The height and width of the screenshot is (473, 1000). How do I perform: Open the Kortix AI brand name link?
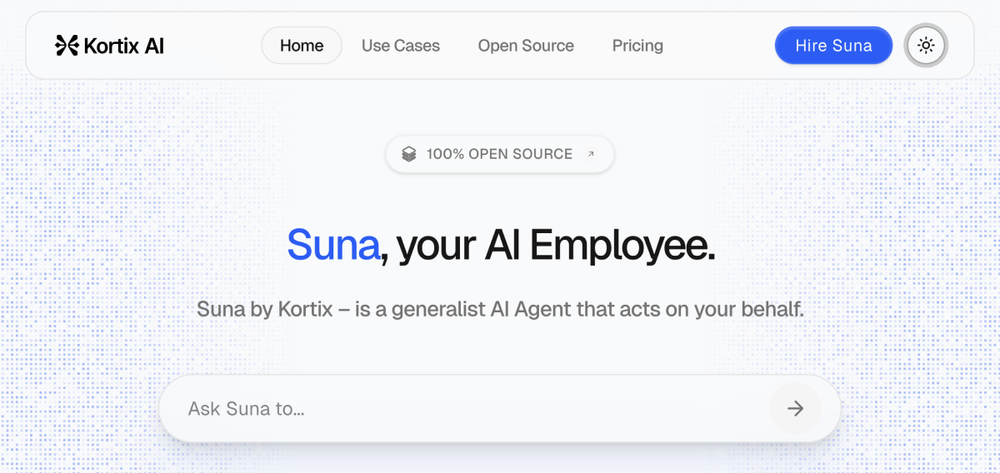pos(124,46)
